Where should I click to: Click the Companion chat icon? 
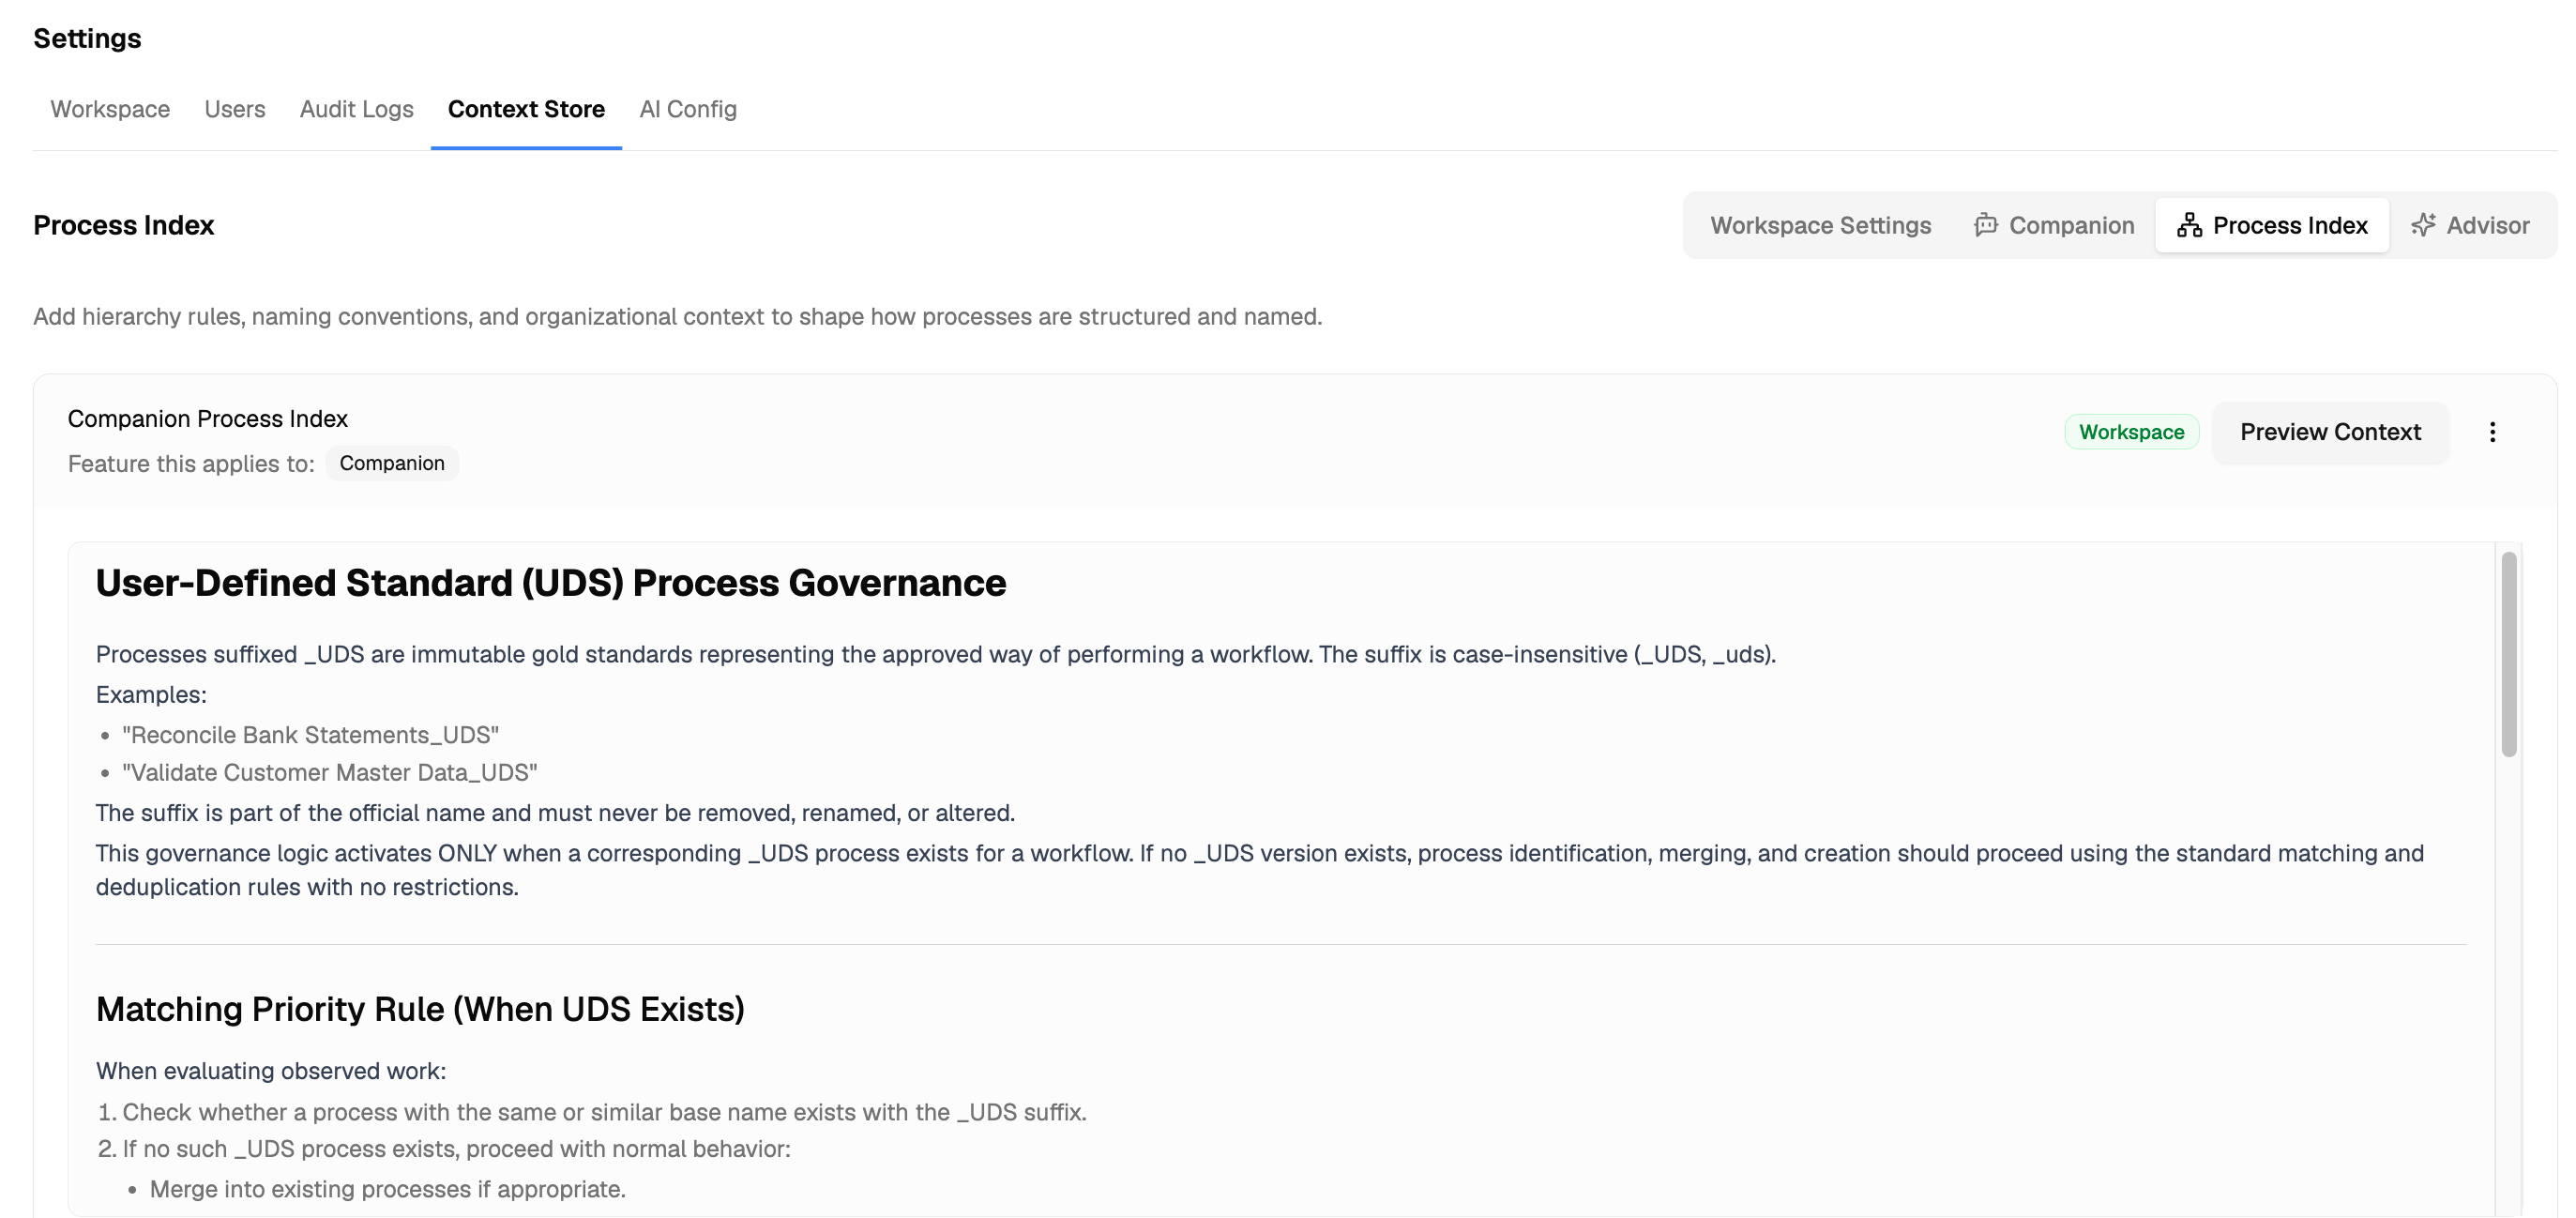1985,225
